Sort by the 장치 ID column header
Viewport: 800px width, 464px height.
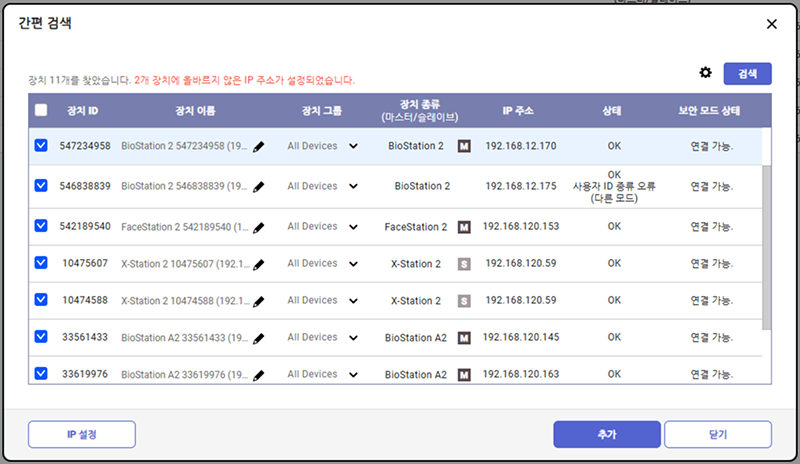82,111
